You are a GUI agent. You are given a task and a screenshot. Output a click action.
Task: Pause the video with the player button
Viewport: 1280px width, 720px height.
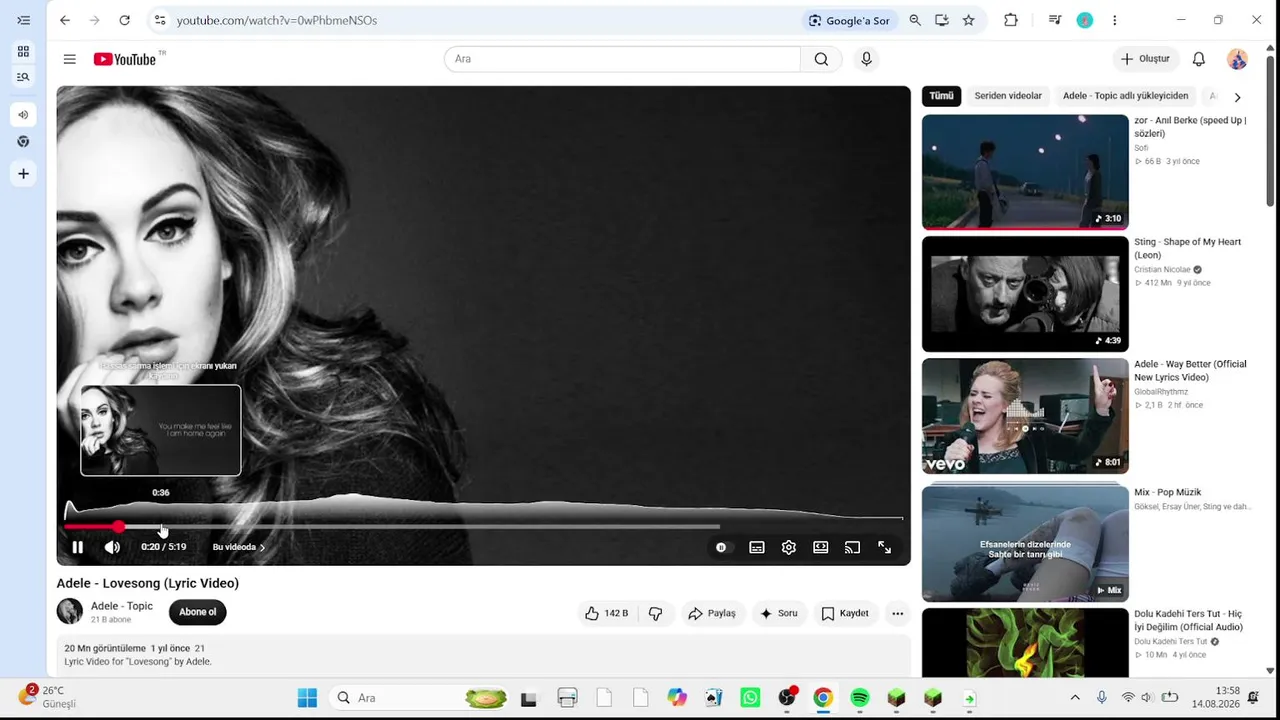click(77, 547)
